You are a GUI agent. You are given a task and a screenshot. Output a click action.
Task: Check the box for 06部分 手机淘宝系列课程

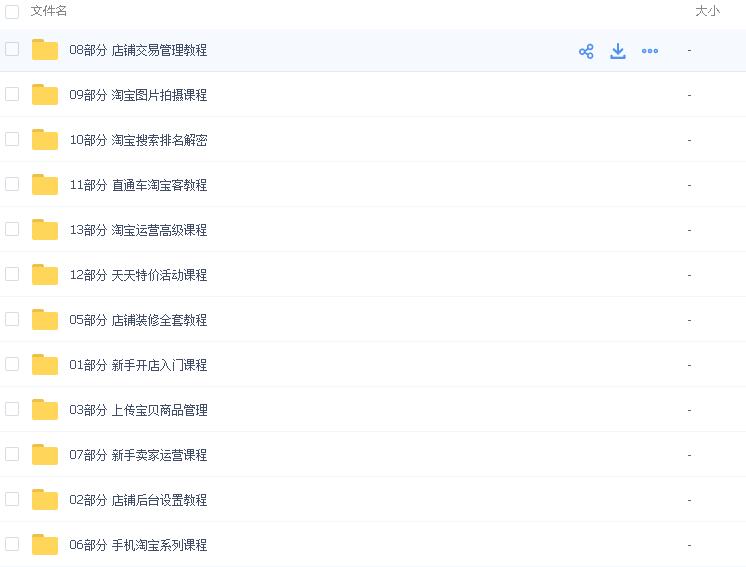pos(12,544)
